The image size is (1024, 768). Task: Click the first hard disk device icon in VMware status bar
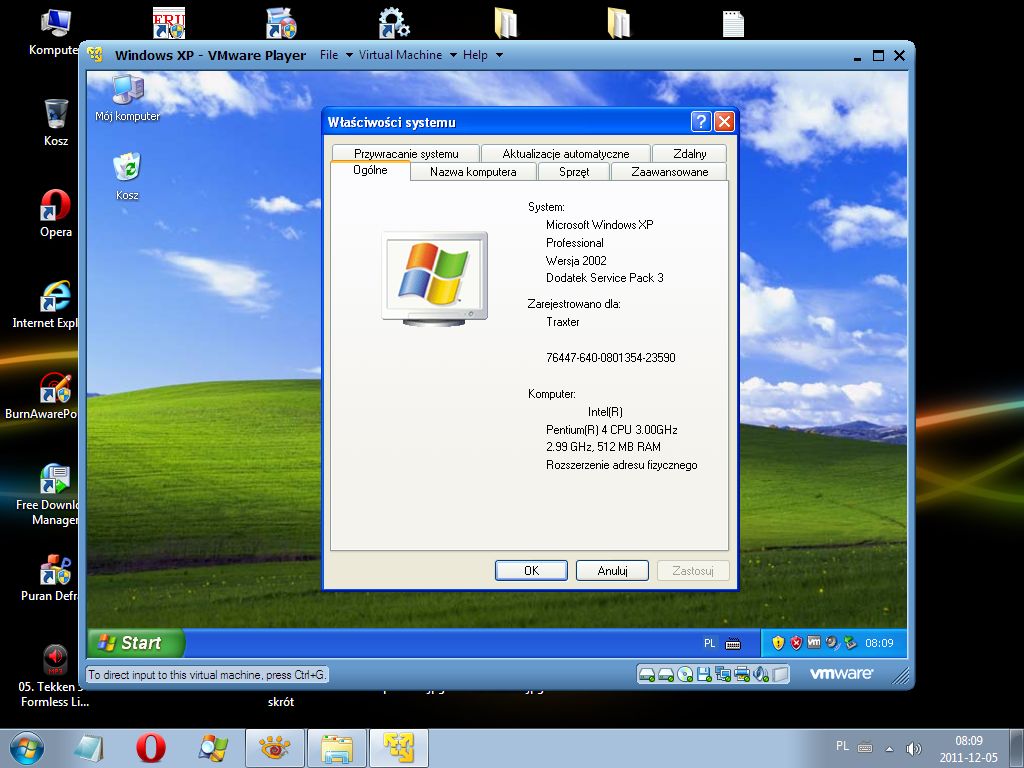(647, 675)
